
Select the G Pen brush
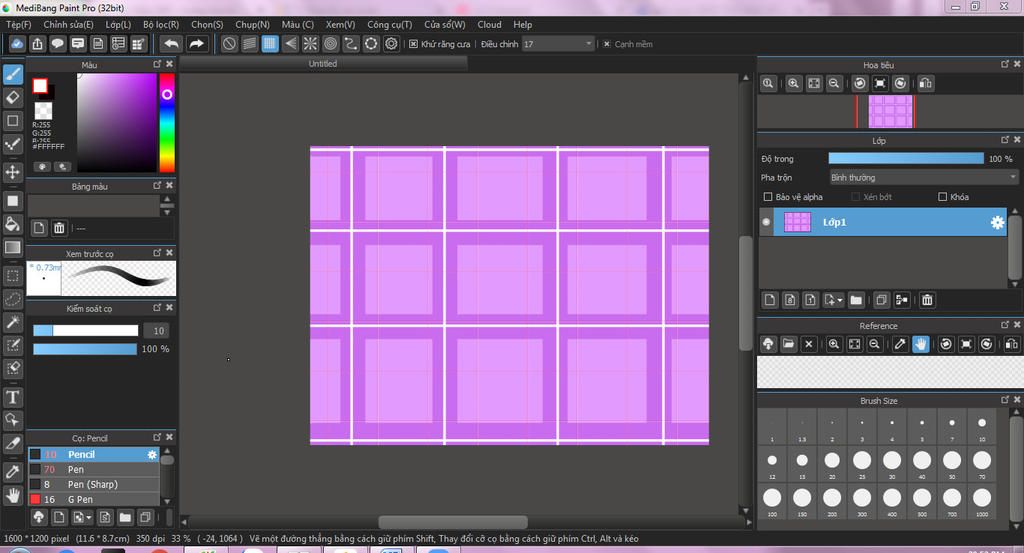93,499
